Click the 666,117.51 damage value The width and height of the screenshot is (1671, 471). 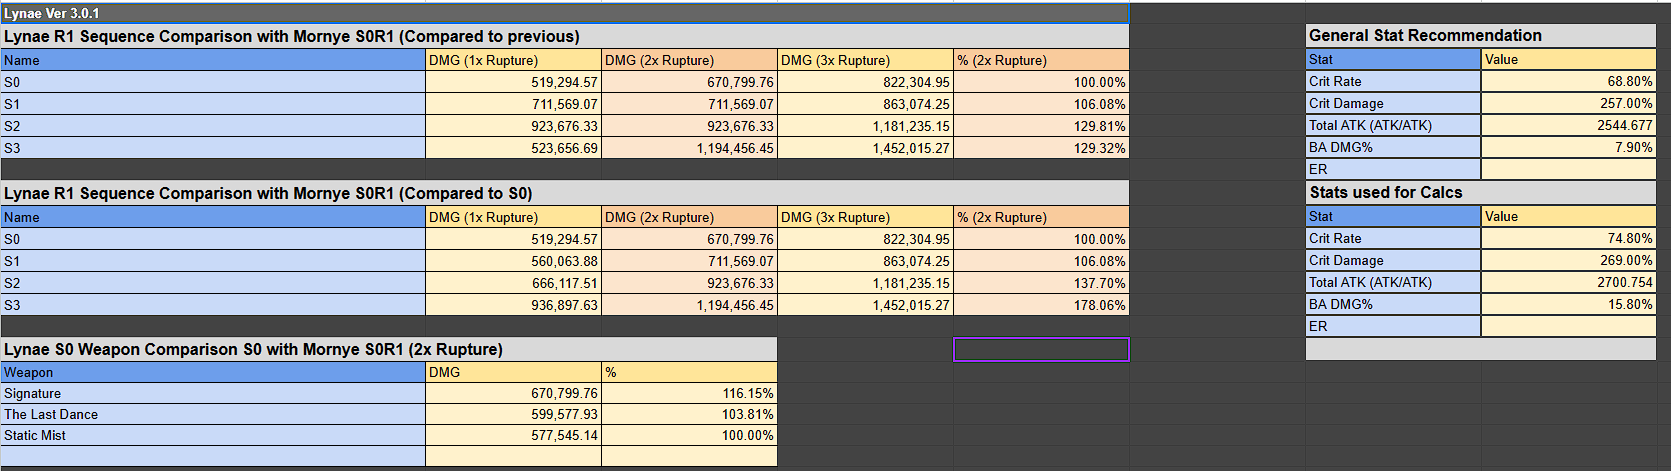tap(513, 283)
